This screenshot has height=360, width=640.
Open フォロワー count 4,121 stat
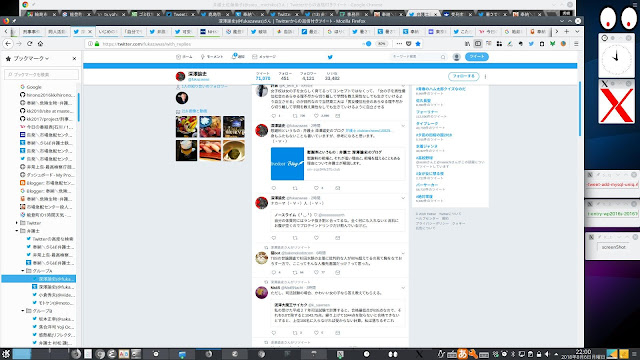point(308,76)
